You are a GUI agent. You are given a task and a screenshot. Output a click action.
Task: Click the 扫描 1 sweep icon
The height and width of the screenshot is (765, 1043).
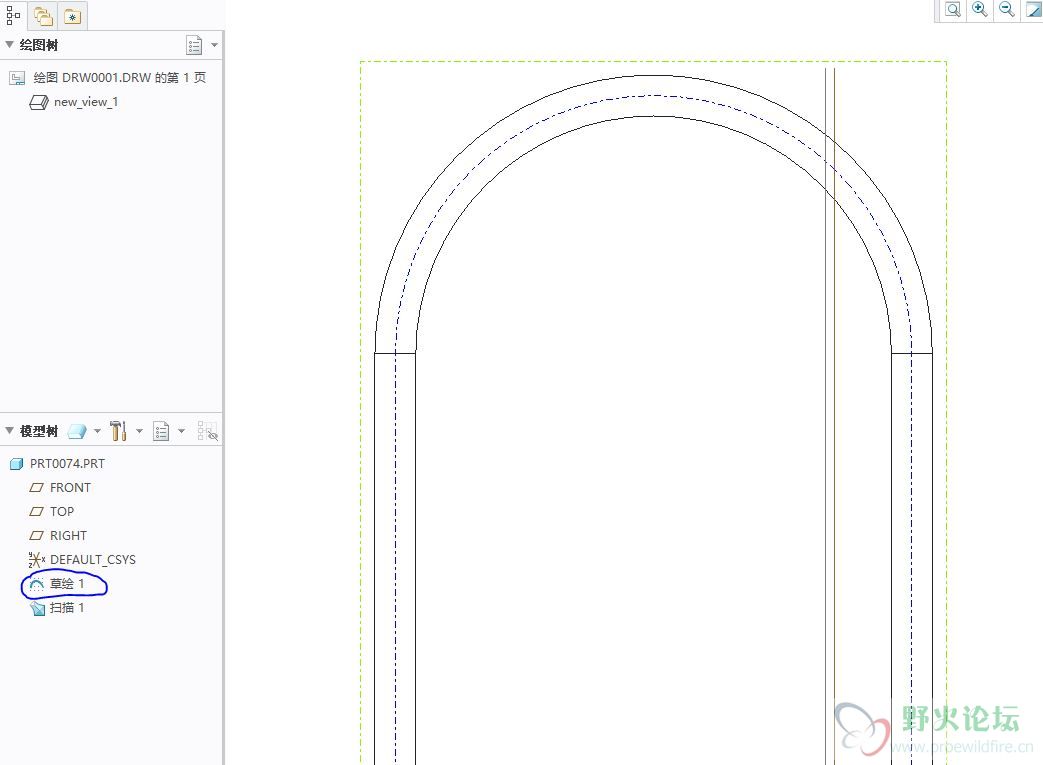pos(37,608)
